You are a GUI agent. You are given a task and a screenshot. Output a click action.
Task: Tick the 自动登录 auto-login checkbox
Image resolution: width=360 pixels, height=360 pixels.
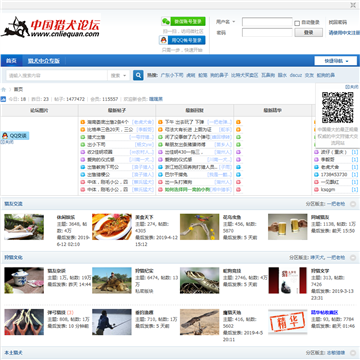(x=297, y=23)
